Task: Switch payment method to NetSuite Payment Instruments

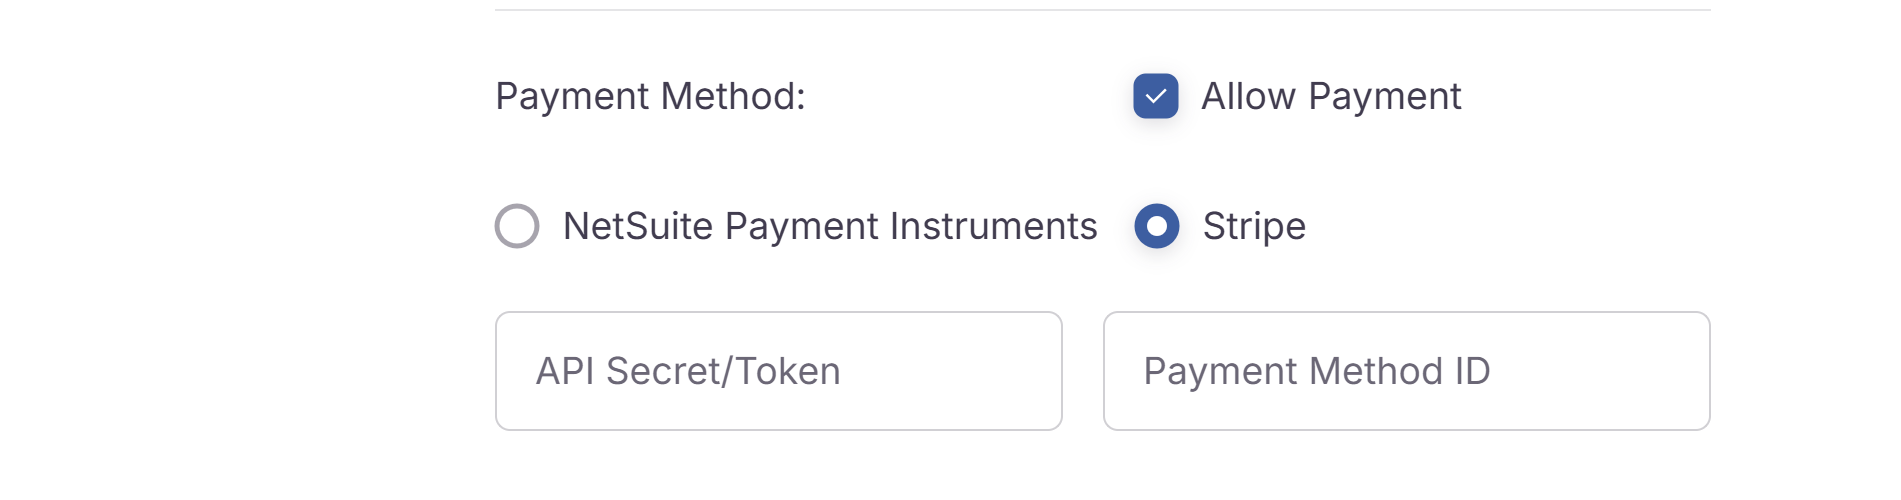Action: [x=517, y=226]
